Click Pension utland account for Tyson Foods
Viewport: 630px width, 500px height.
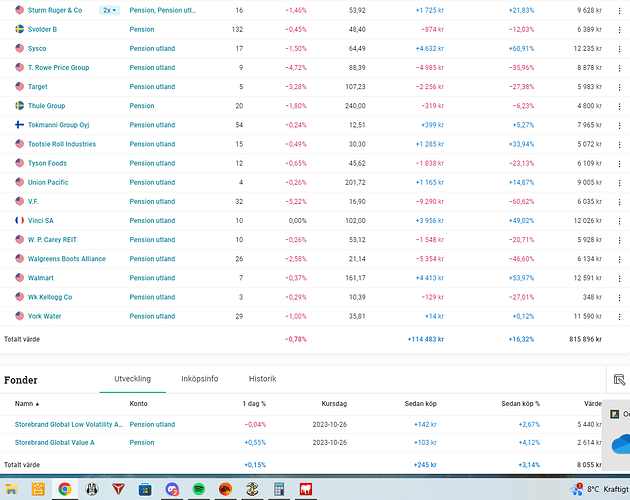click(152, 163)
